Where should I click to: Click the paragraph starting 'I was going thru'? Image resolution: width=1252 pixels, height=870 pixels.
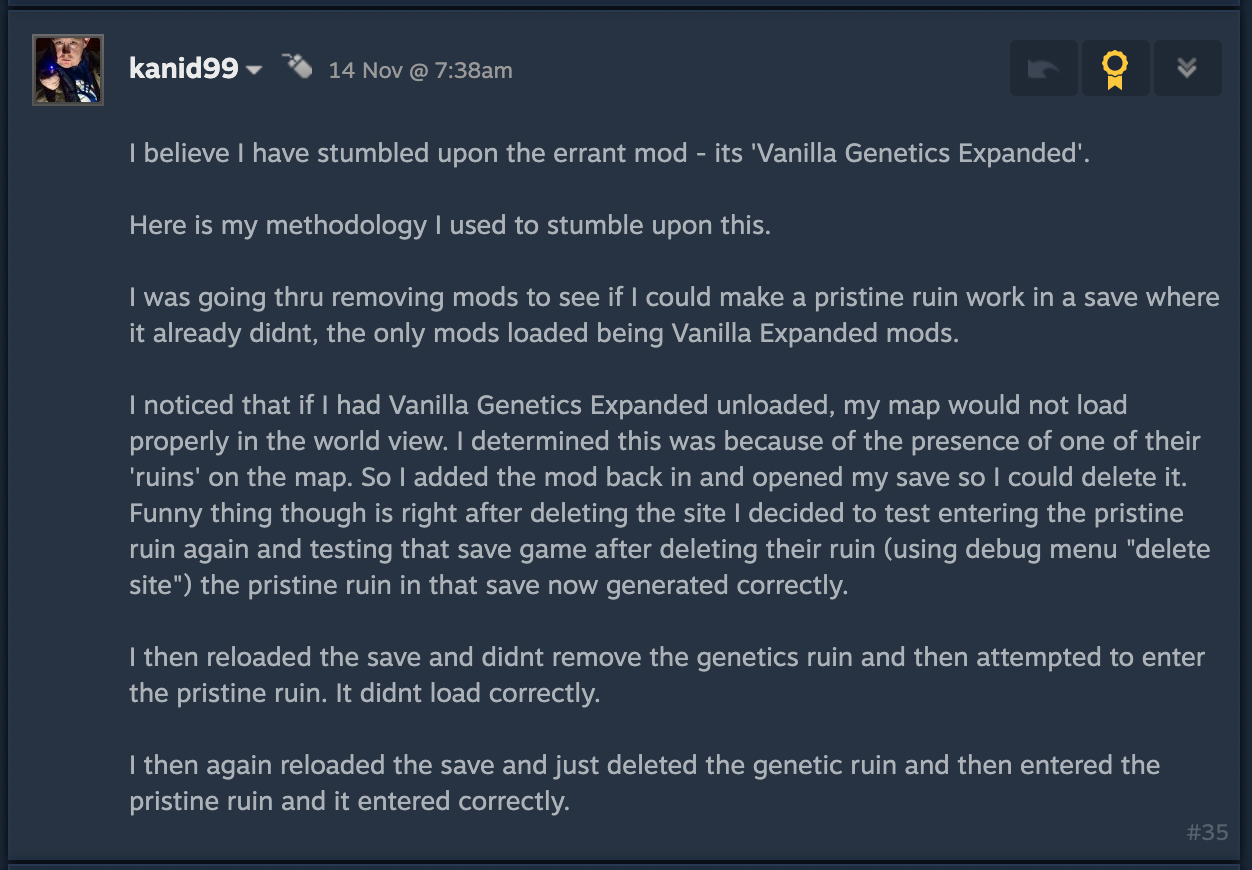pyautogui.click(x=674, y=316)
